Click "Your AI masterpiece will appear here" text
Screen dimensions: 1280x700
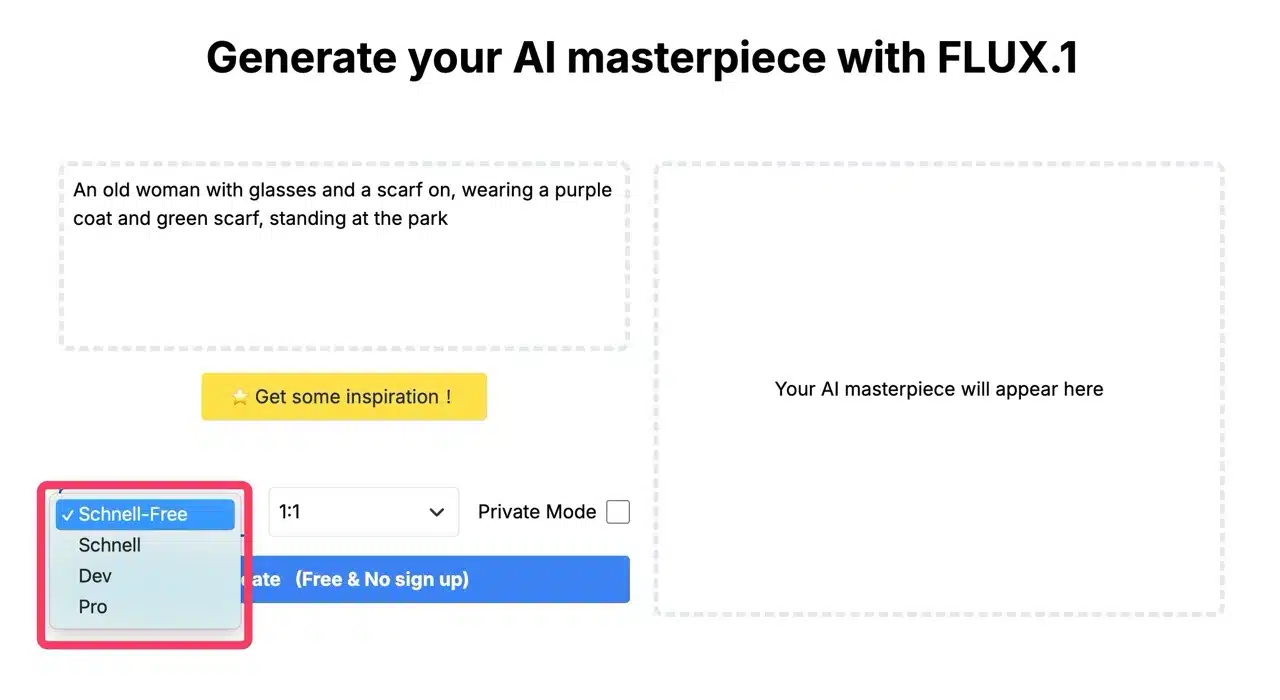pyautogui.click(x=938, y=389)
